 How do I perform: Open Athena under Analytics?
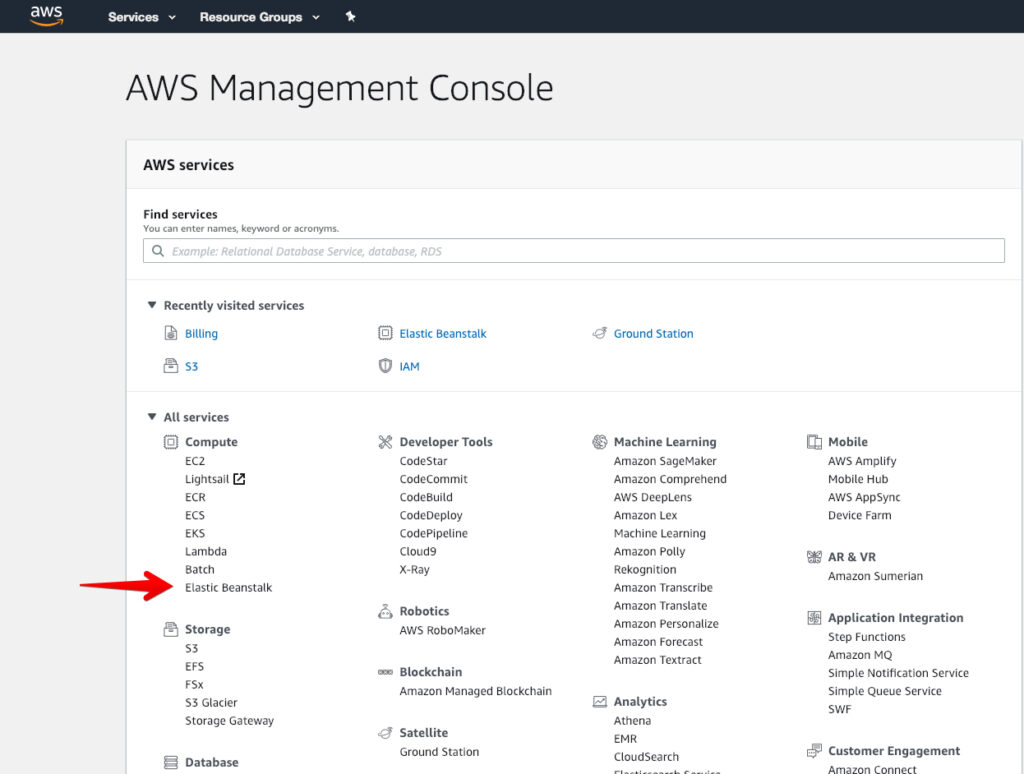(x=632, y=720)
